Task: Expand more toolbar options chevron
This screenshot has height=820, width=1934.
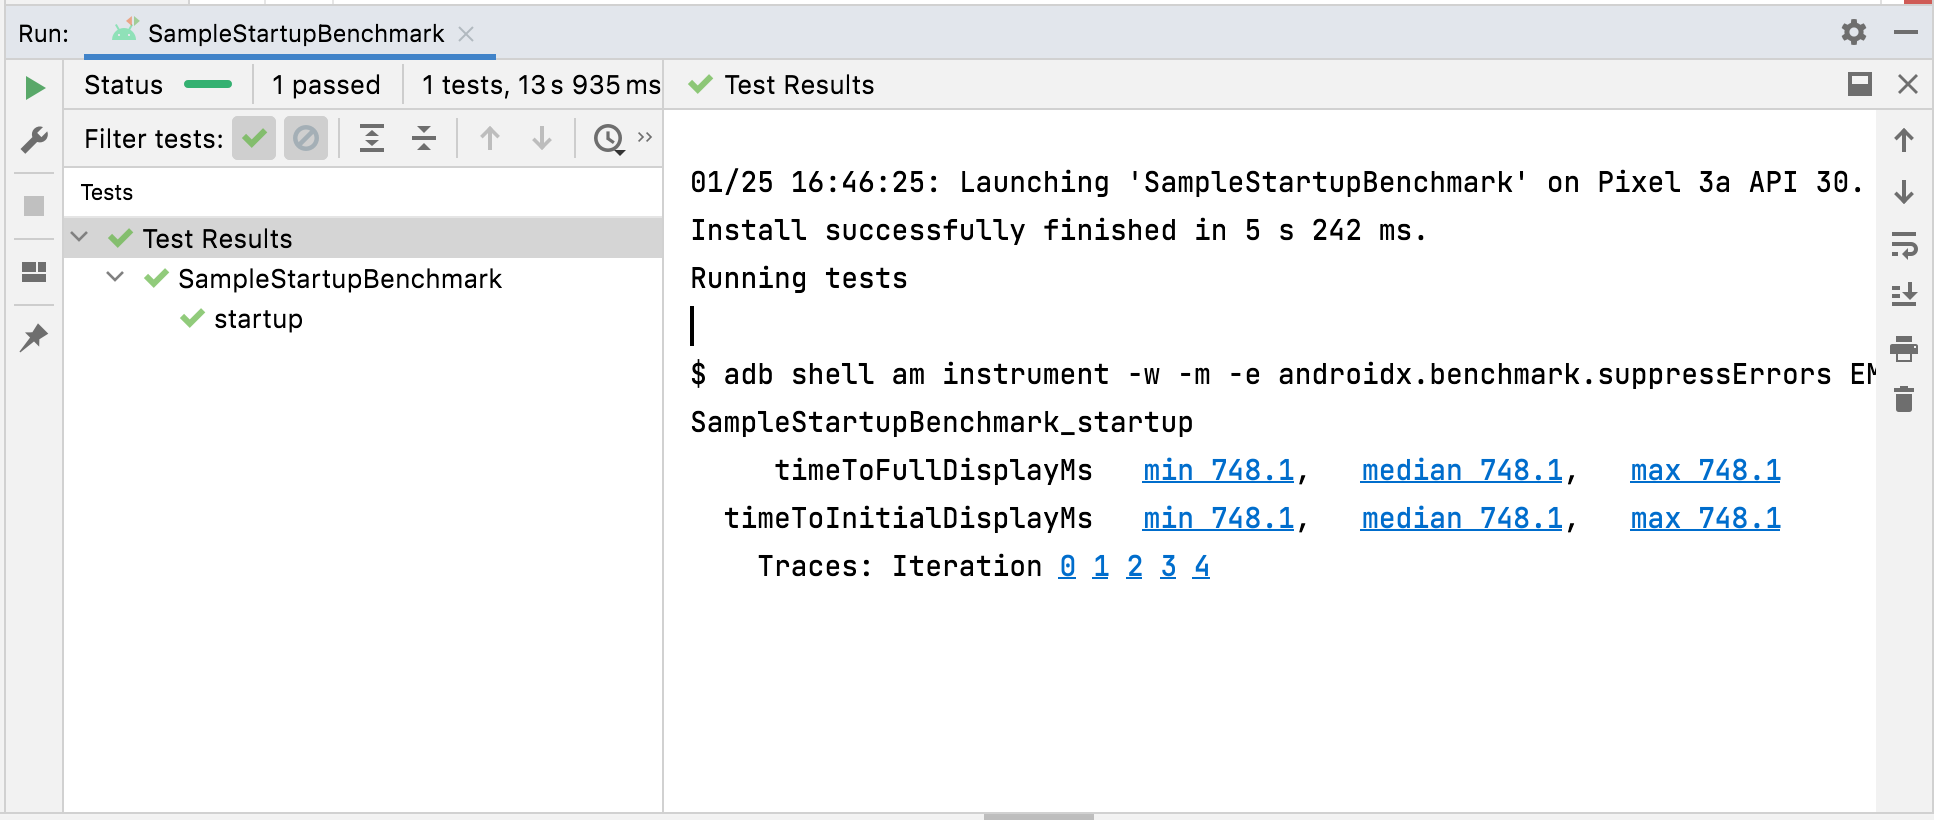Action: 645,137
